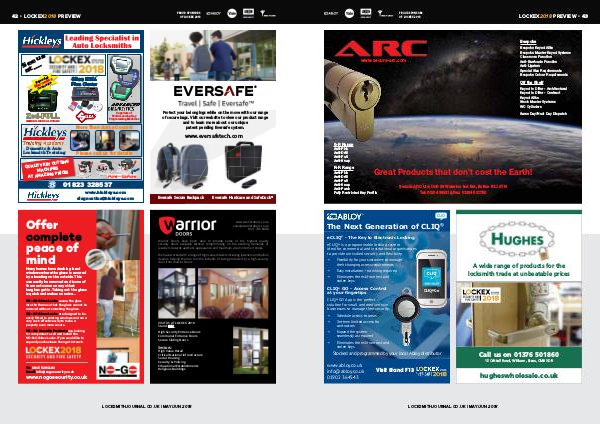Image resolution: width=600 pixels, height=424 pixels.
Task: Click the Abloy logo in left page header
Action: click(214, 13)
